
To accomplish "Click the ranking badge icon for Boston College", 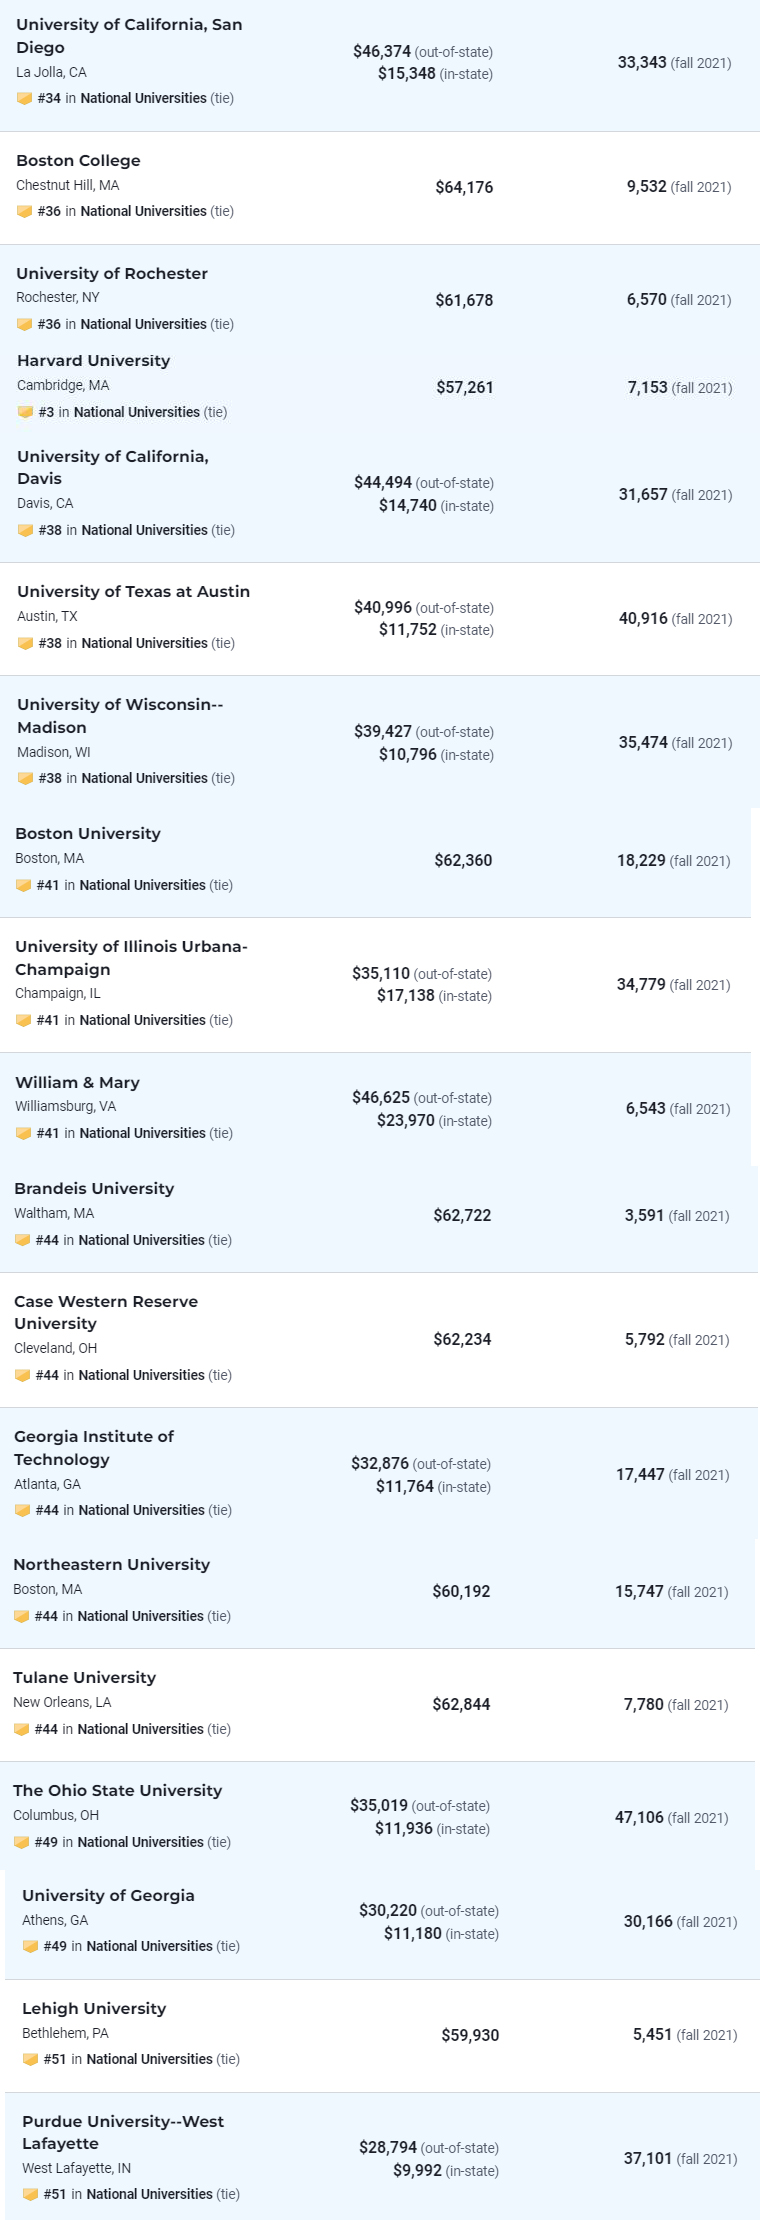I will pos(24,211).
